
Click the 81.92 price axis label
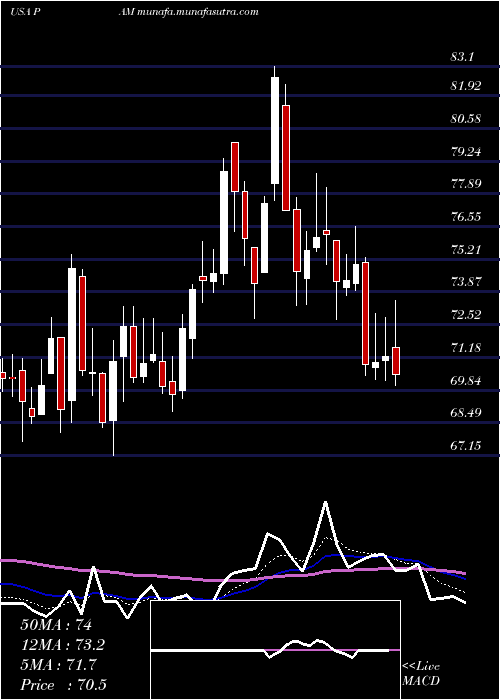[x=466, y=86]
